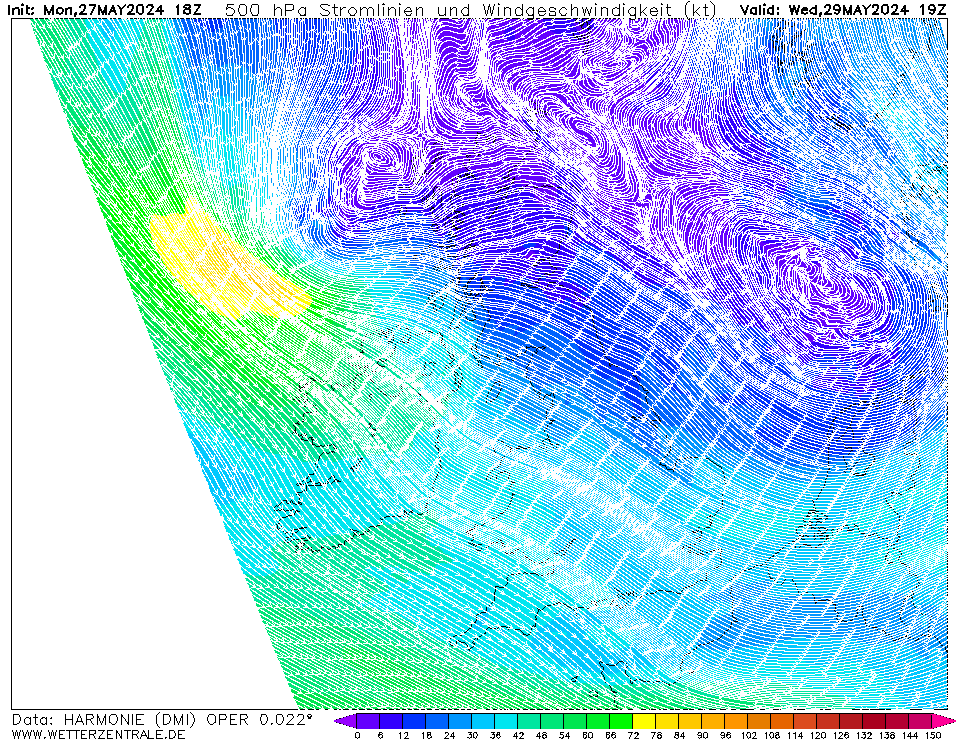This screenshot has width=959, height=741.
Task: Click the legend value label '36'
Action: [x=495, y=735]
